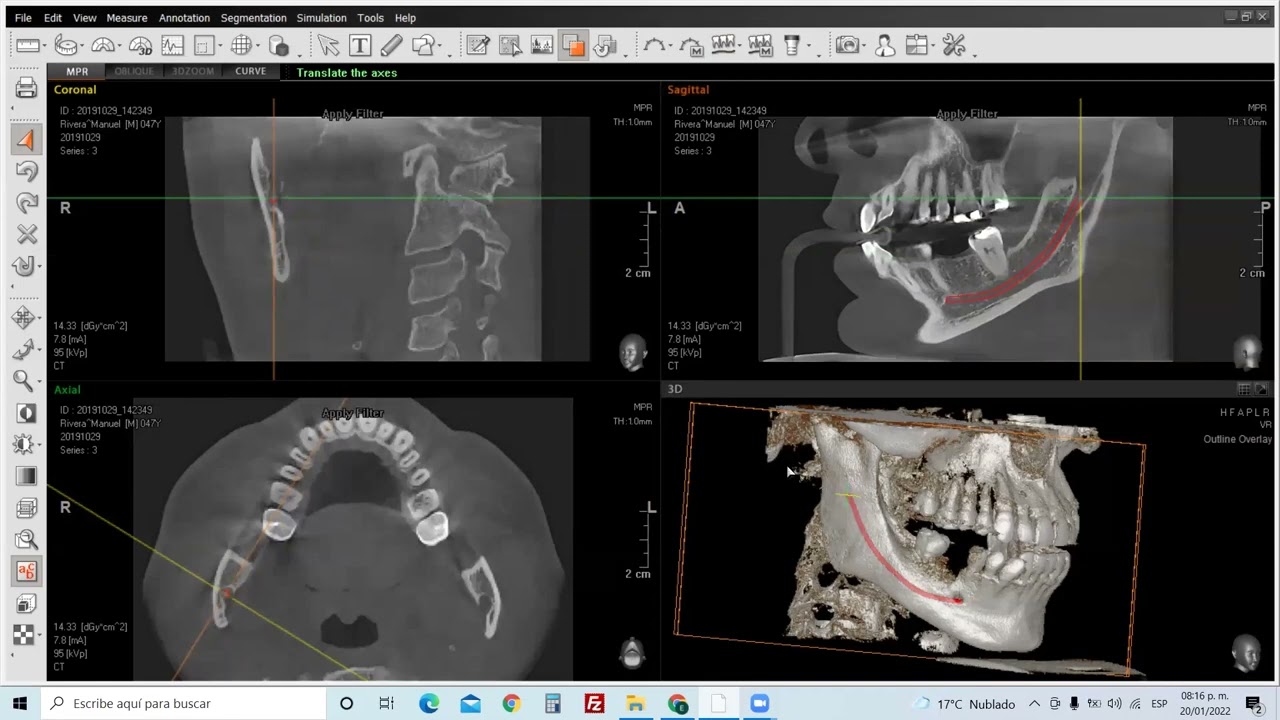
Task: Toggle the highlighted orange overlay tool
Action: (x=573, y=45)
